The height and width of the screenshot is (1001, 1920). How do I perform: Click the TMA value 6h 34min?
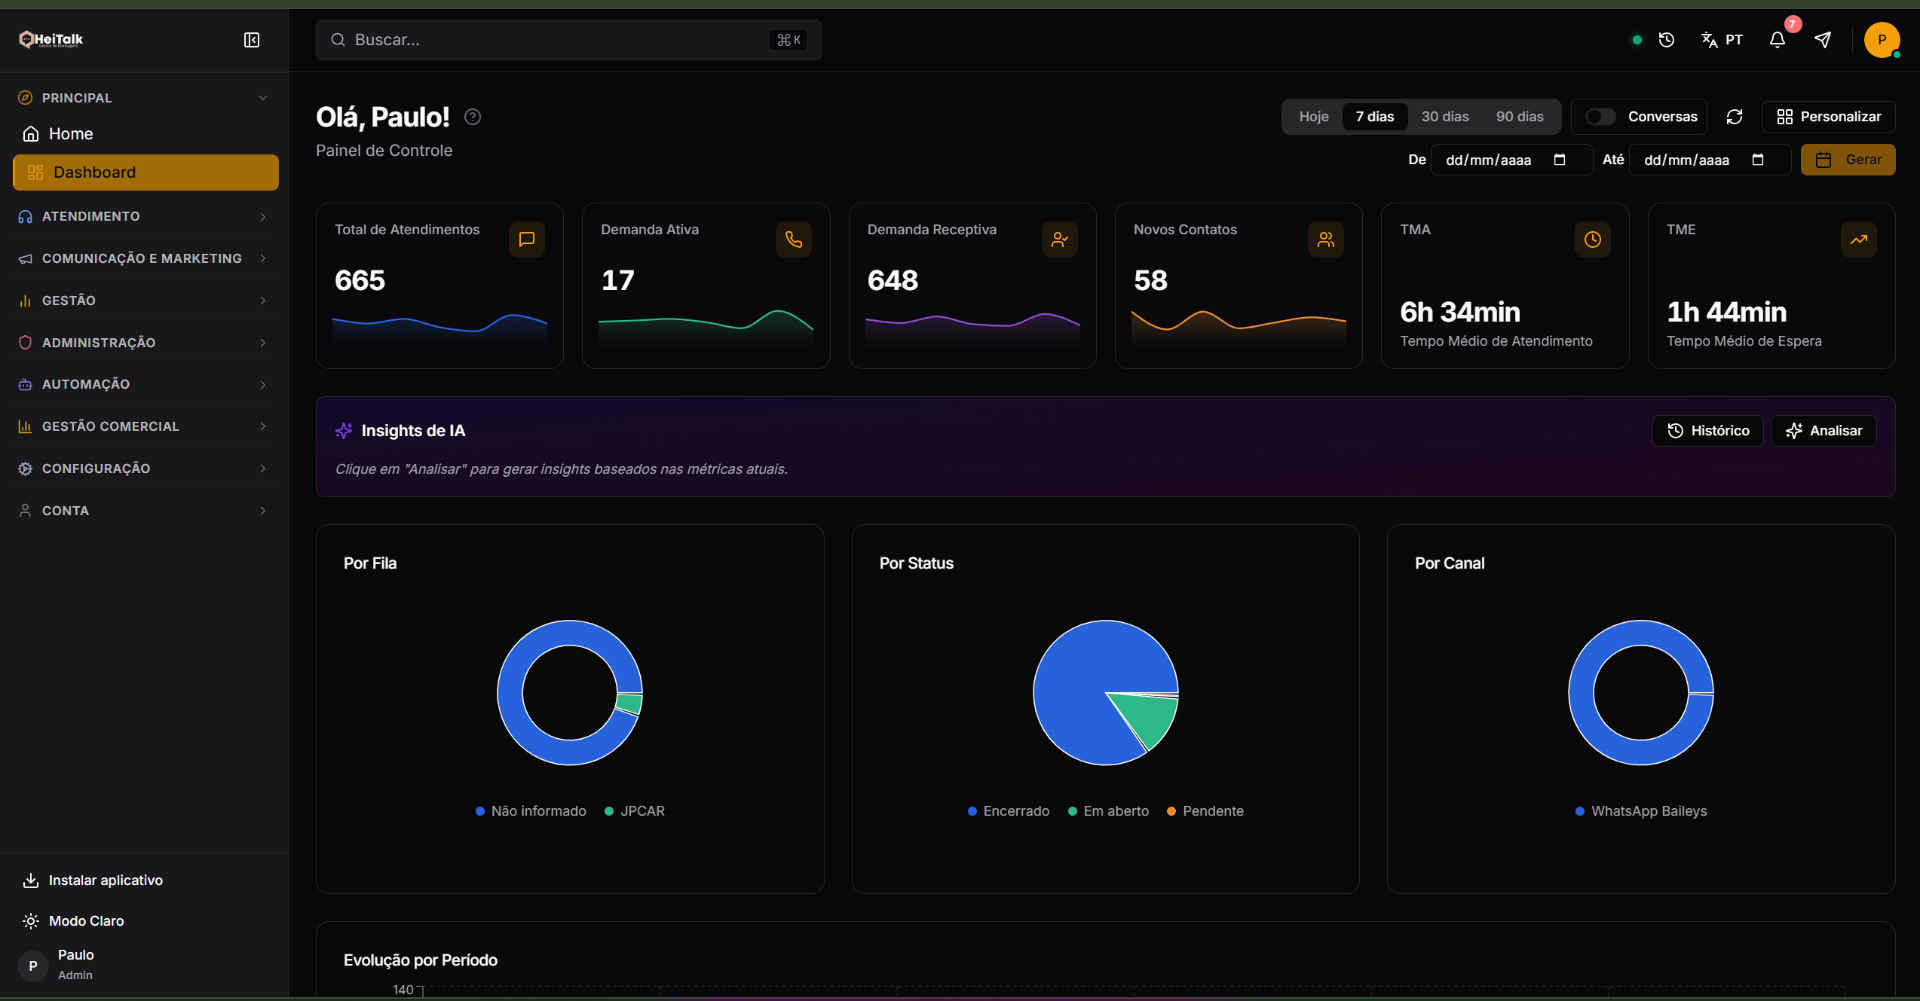point(1460,313)
